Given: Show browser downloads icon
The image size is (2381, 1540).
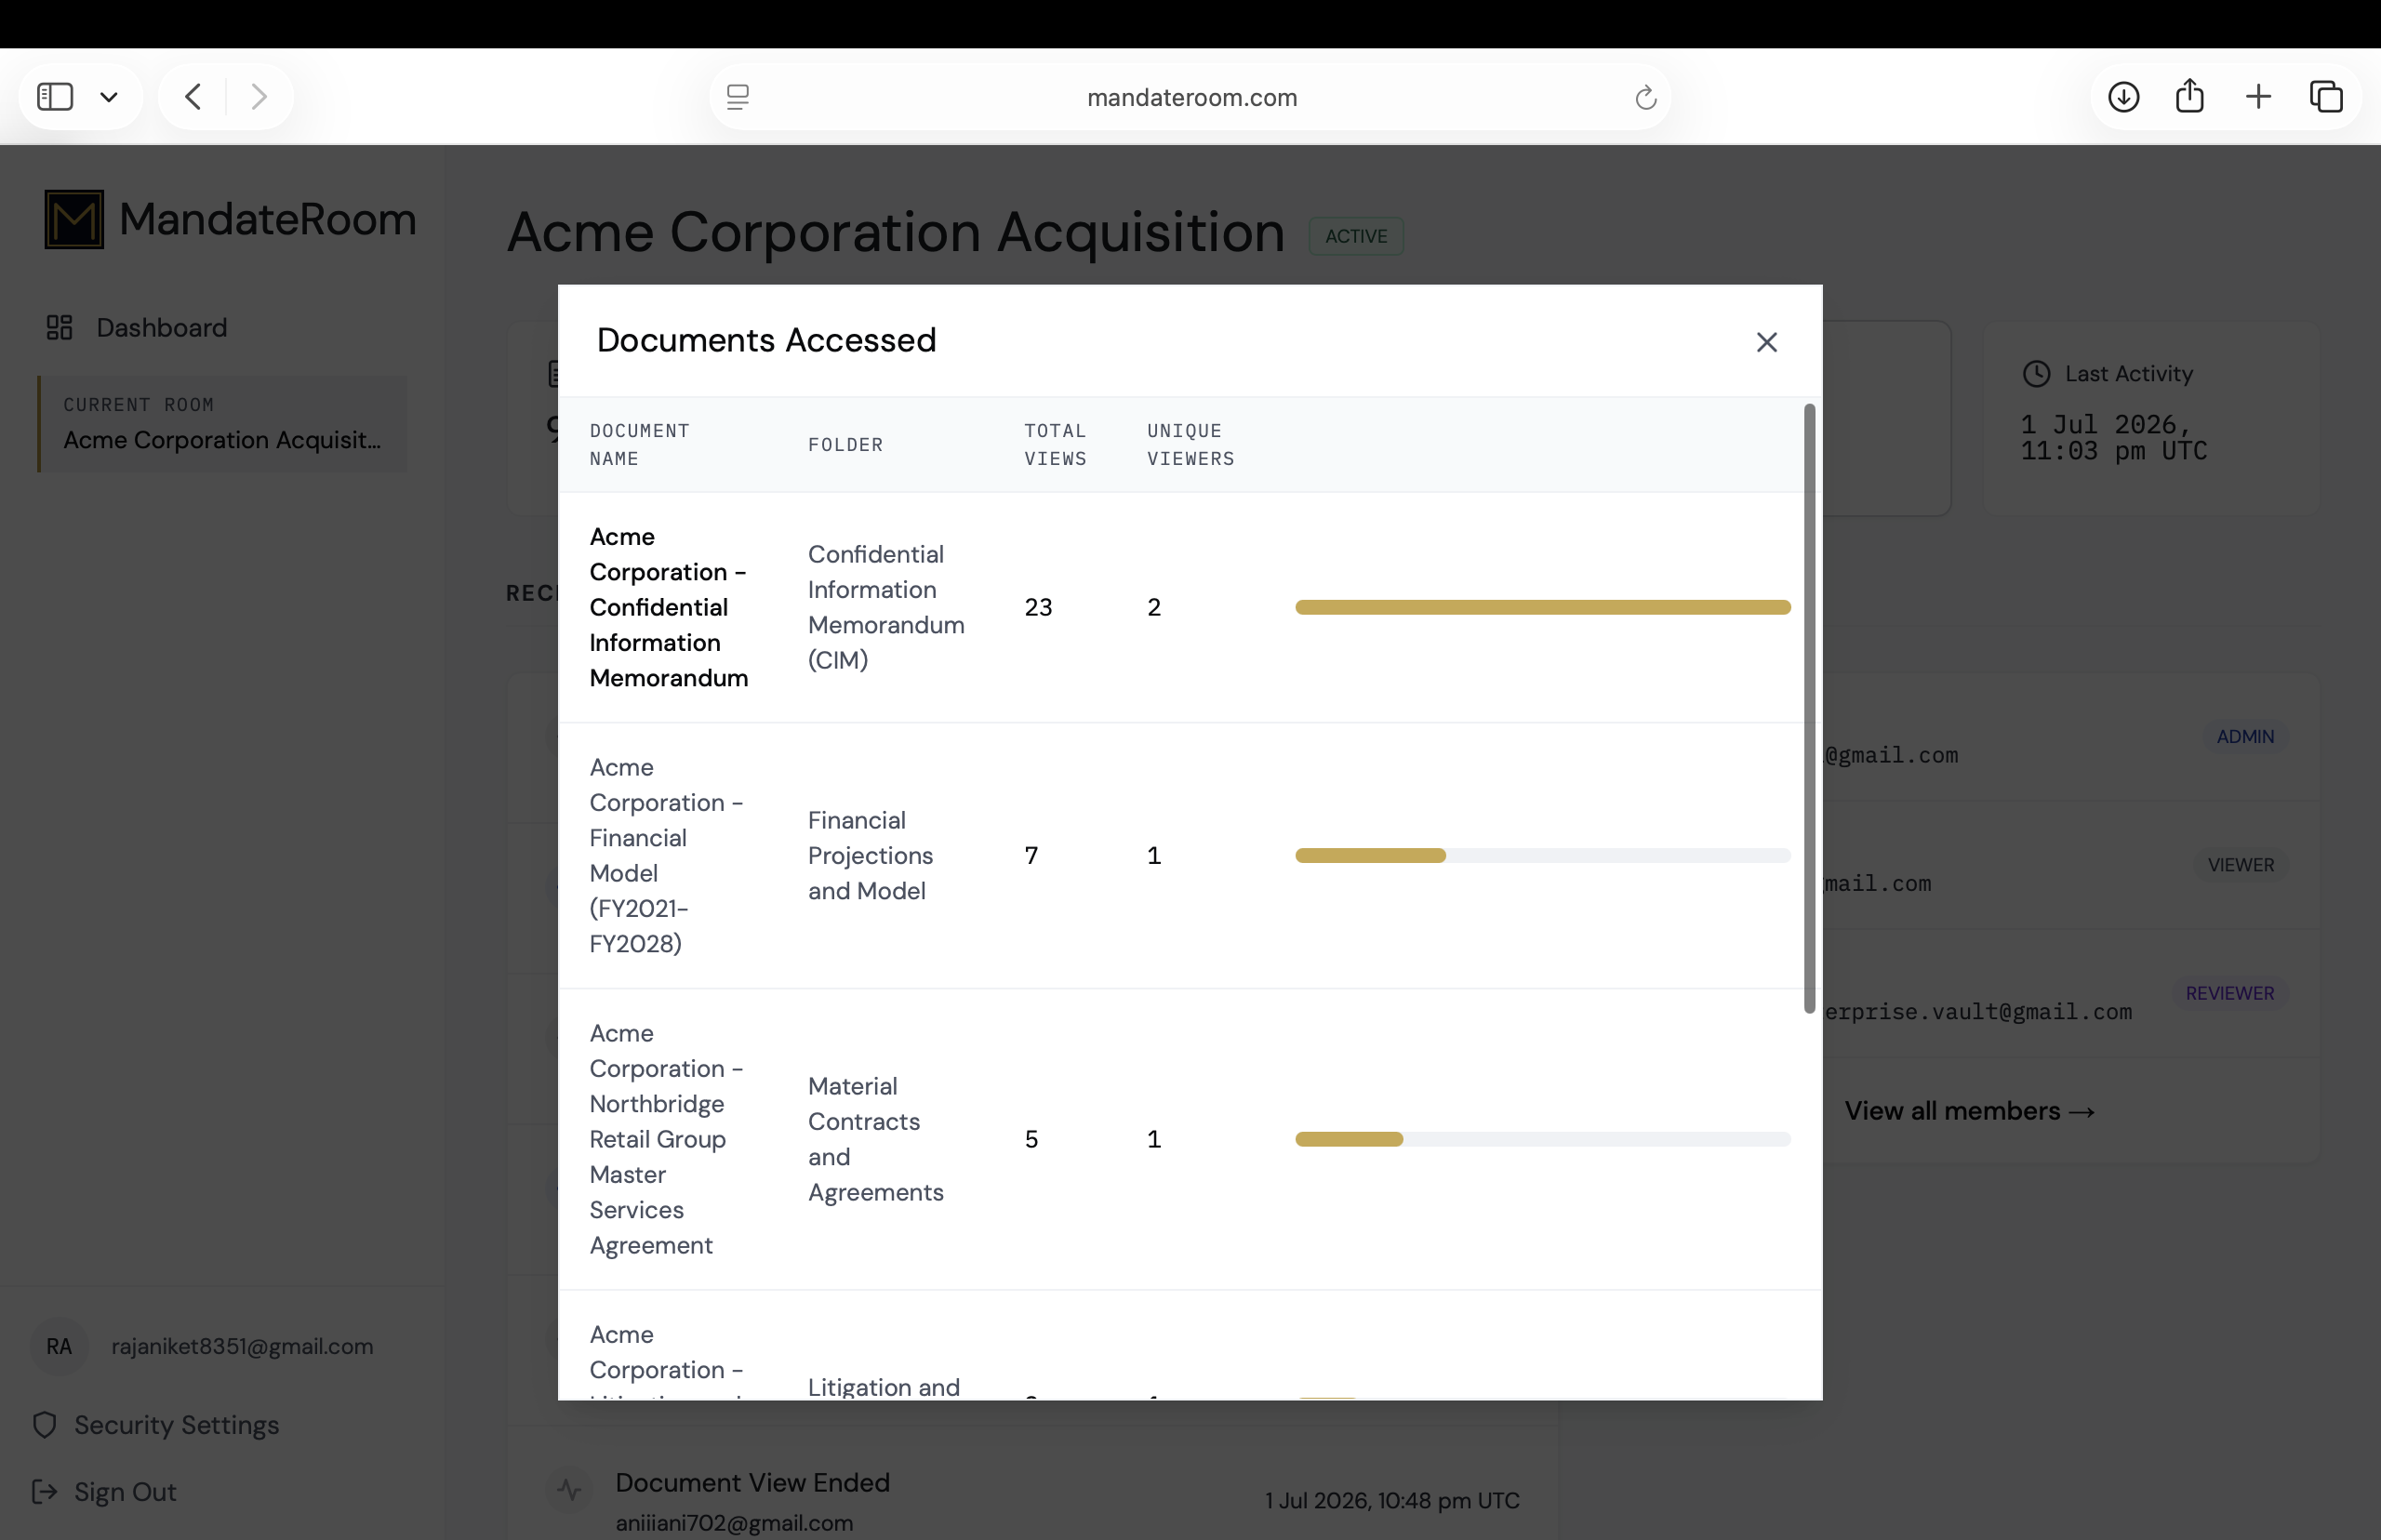Looking at the screenshot, I should point(2123,97).
